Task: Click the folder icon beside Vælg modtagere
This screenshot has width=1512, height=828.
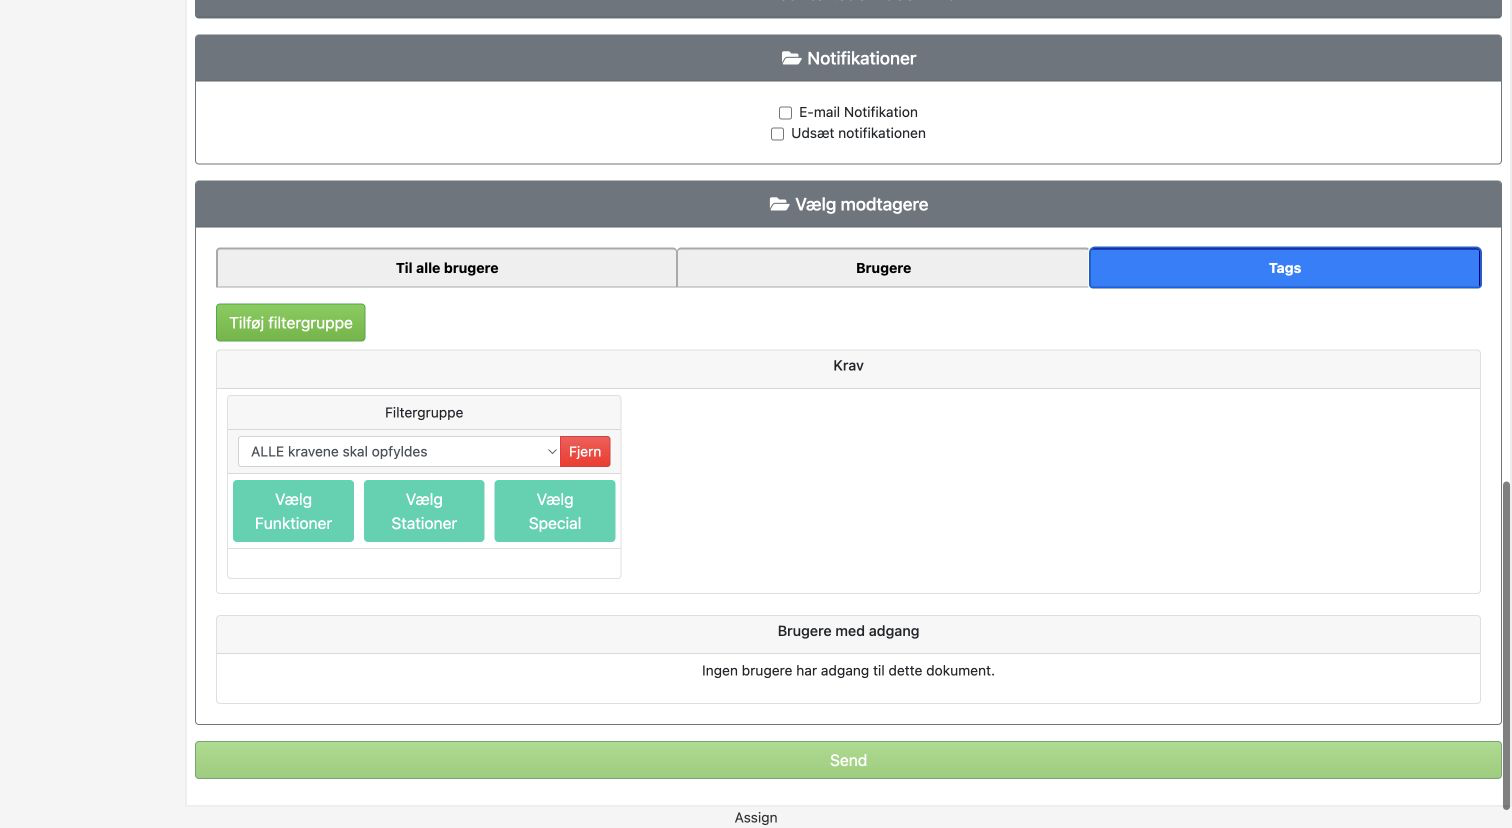Action: click(x=779, y=204)
